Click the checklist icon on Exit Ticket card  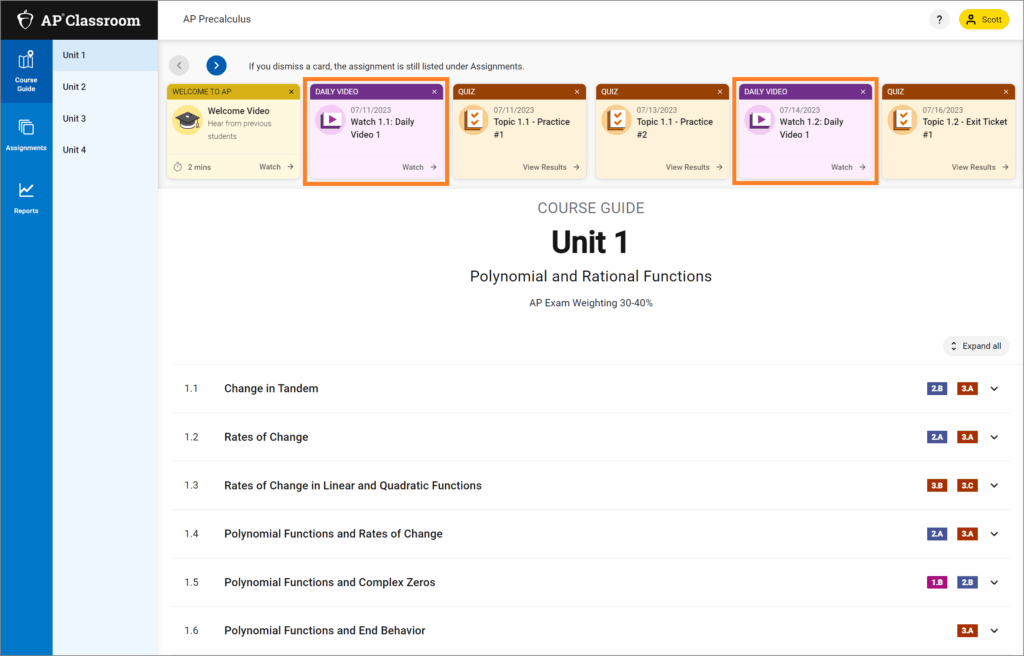pyautogui.click(x=903, y=120)
